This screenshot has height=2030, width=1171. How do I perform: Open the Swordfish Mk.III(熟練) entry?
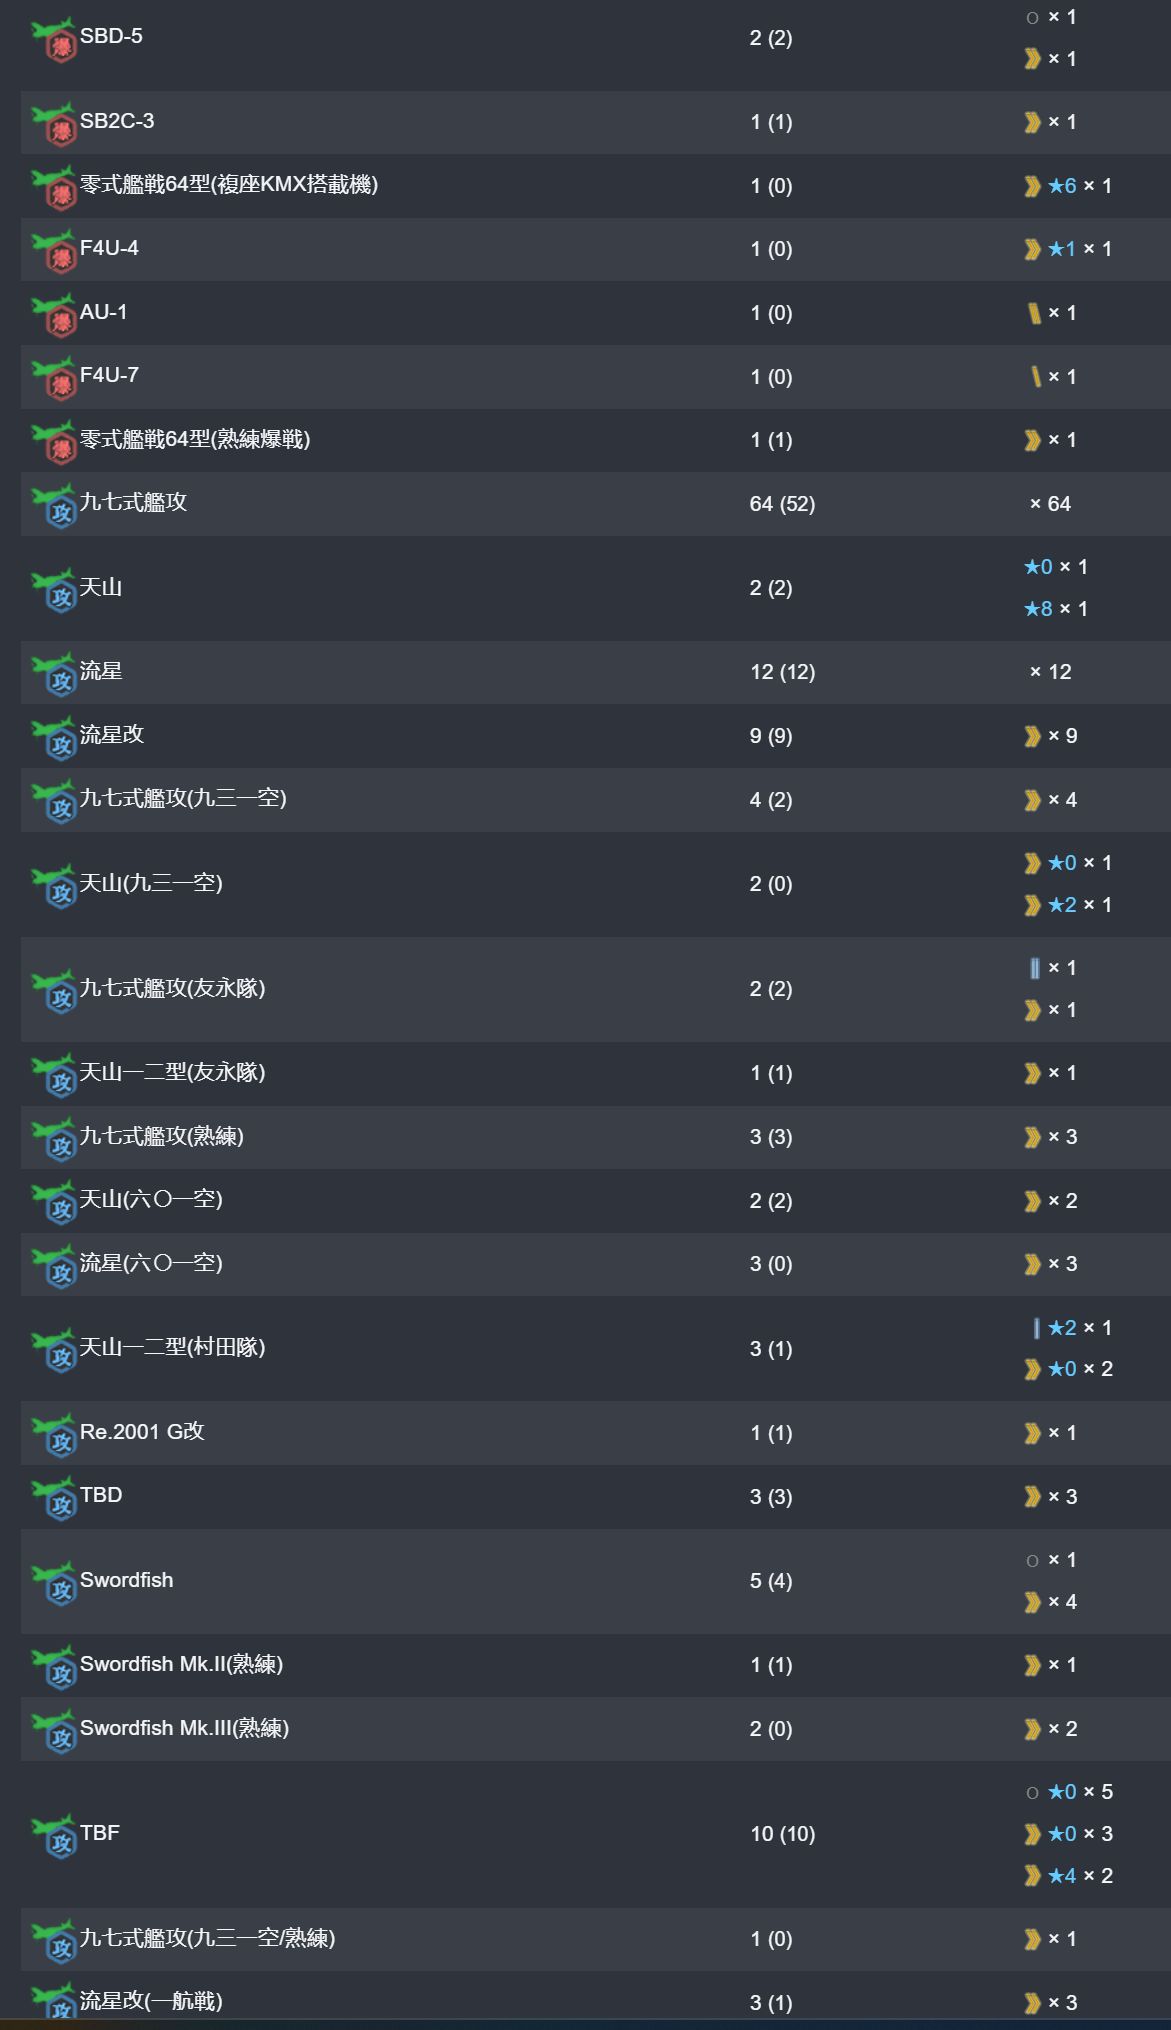[x=184, y=1728]
